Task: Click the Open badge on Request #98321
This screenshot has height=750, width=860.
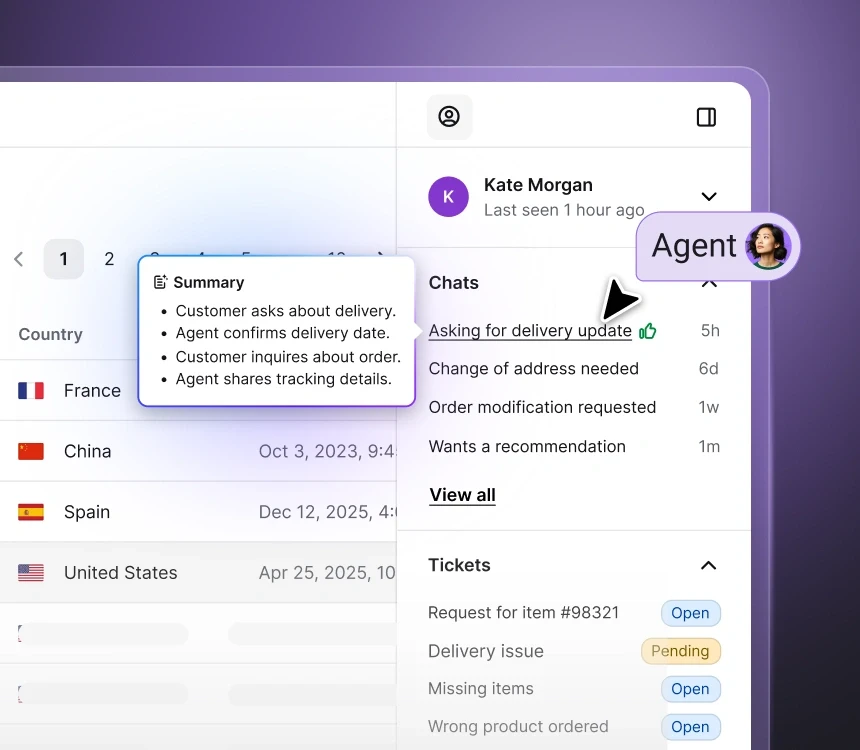Action: [x=690, y=613]
